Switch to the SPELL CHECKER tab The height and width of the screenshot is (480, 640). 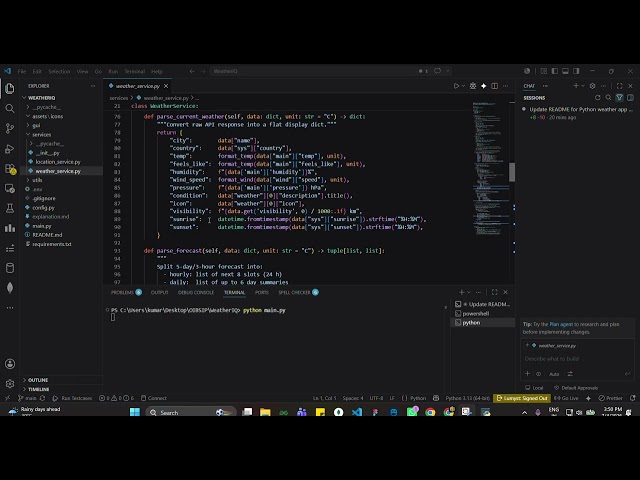tap(294, 292)
